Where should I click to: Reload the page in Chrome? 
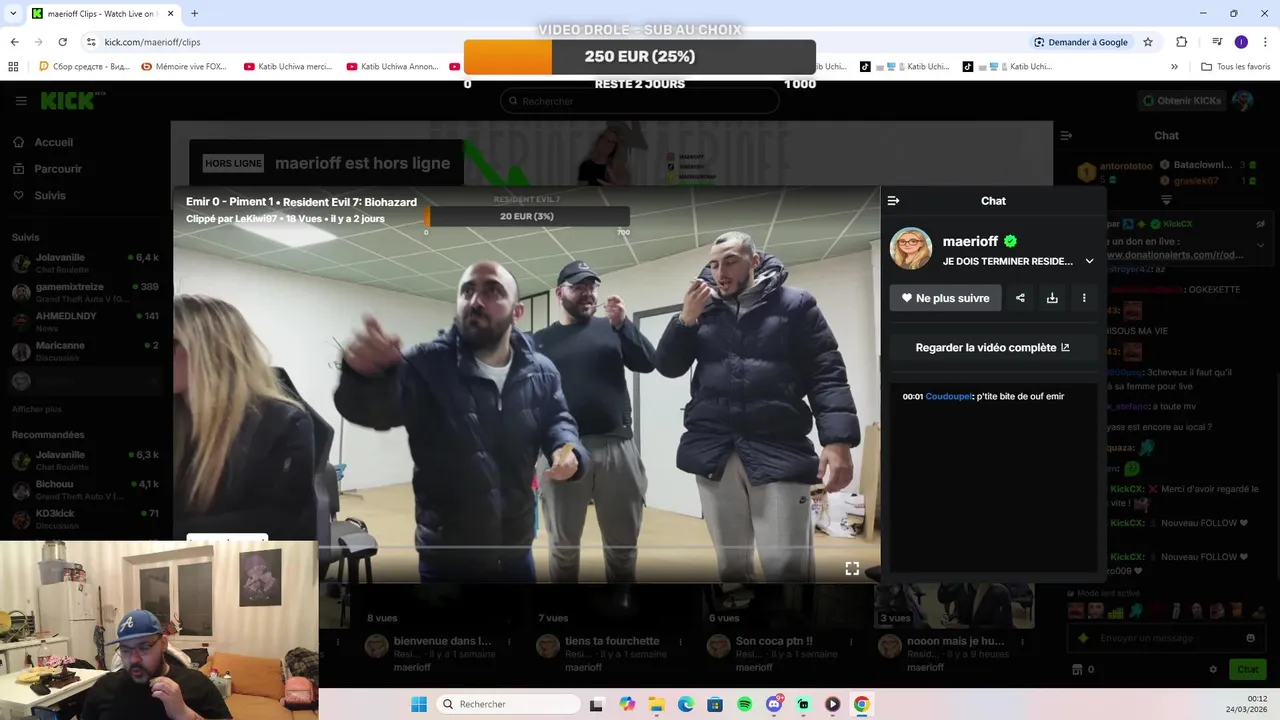pos(62,42)
